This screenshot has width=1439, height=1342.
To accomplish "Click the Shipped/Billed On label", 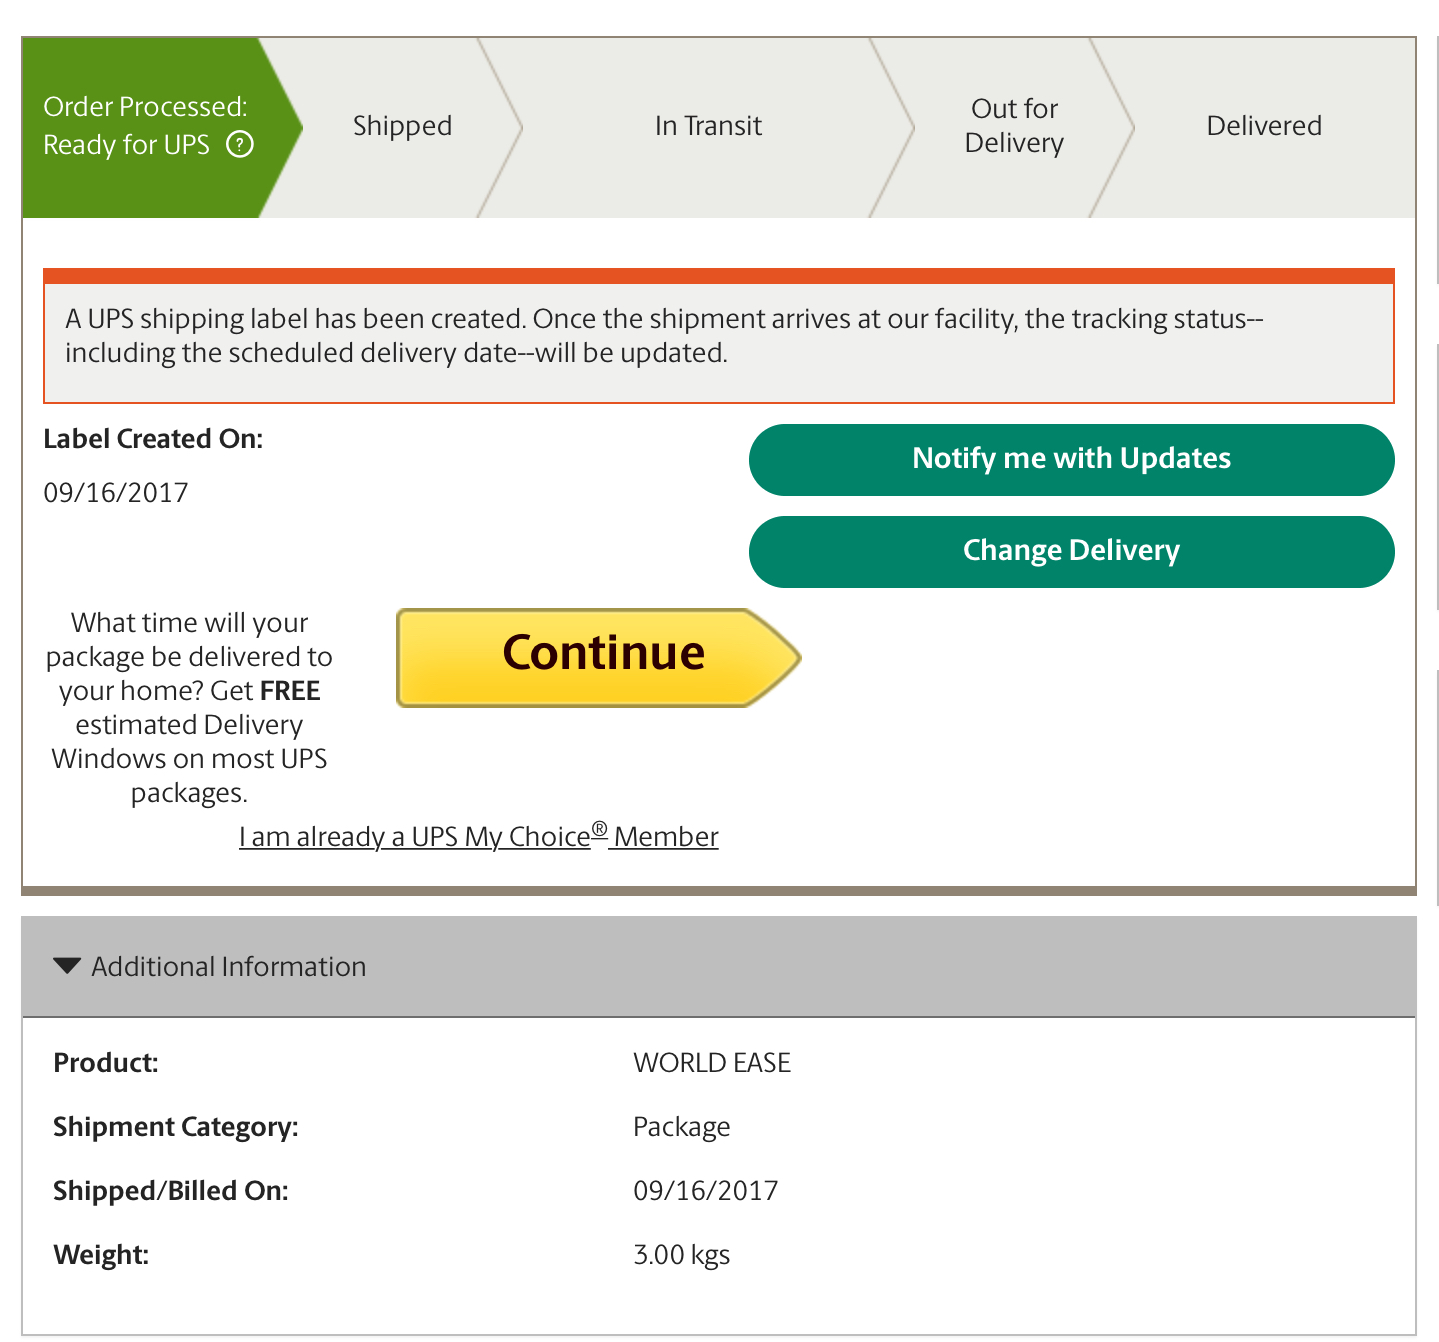I will click(x=171, y=1190).
